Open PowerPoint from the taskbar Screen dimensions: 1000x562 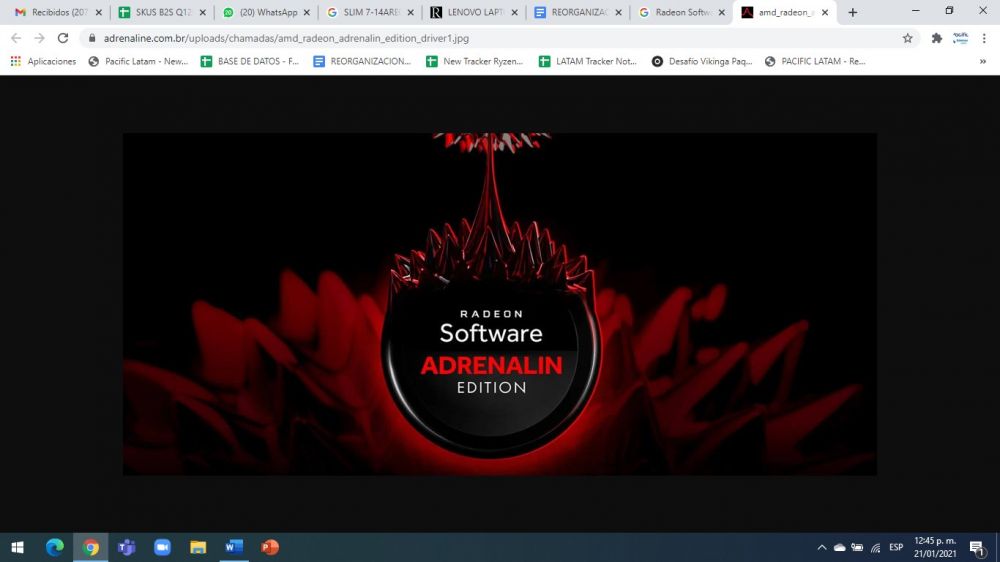click(x=270, y=547)
